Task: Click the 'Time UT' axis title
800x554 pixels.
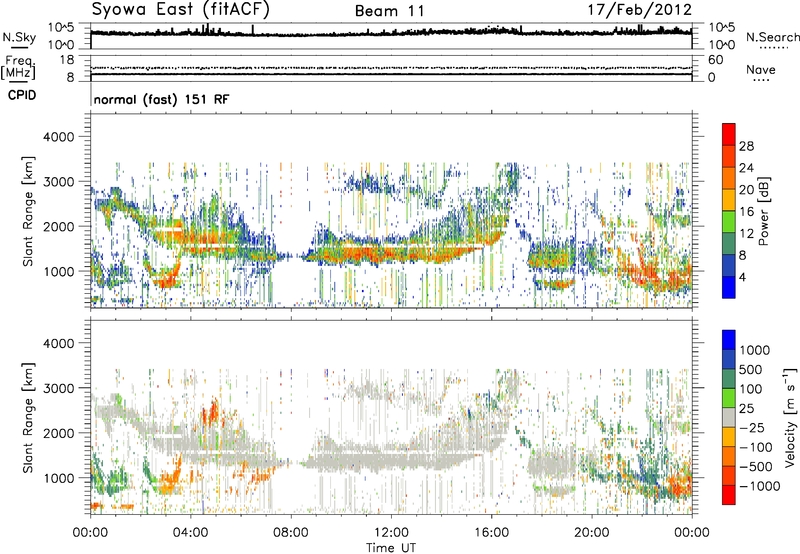Action: coord(391,548)
